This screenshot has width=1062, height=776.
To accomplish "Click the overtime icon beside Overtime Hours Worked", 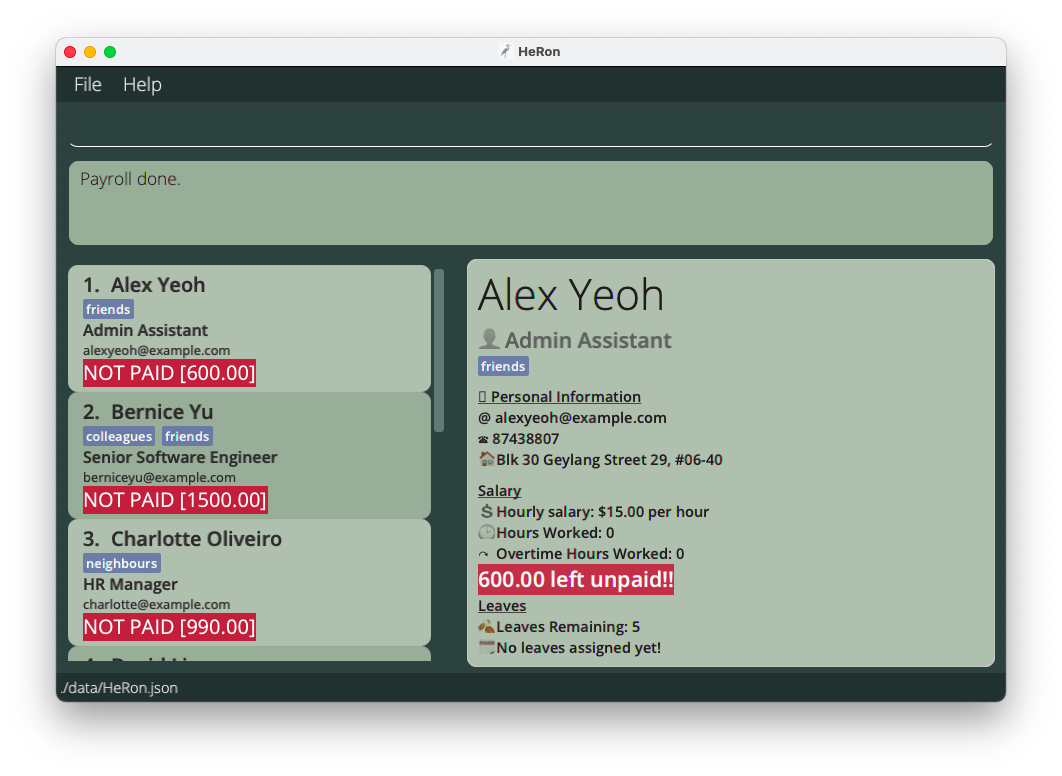I will [x=485, y=554].
